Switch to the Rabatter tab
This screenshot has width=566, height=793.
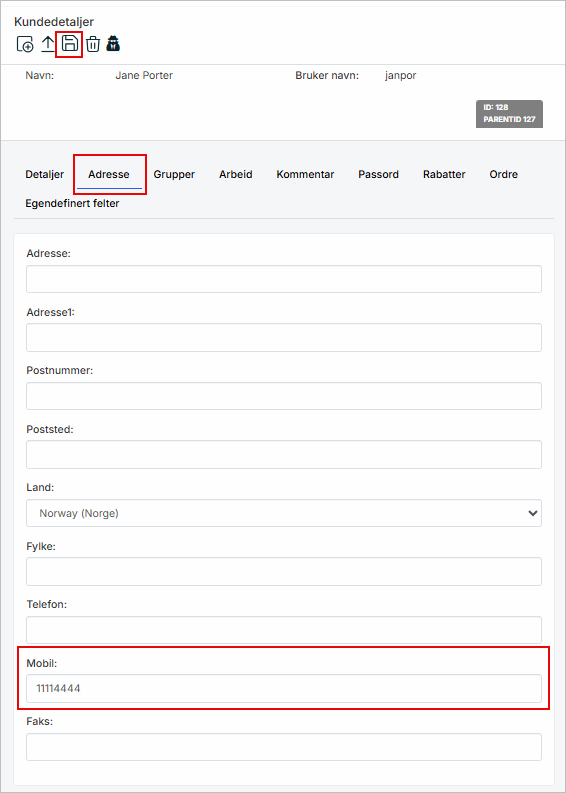click(444, 174)
